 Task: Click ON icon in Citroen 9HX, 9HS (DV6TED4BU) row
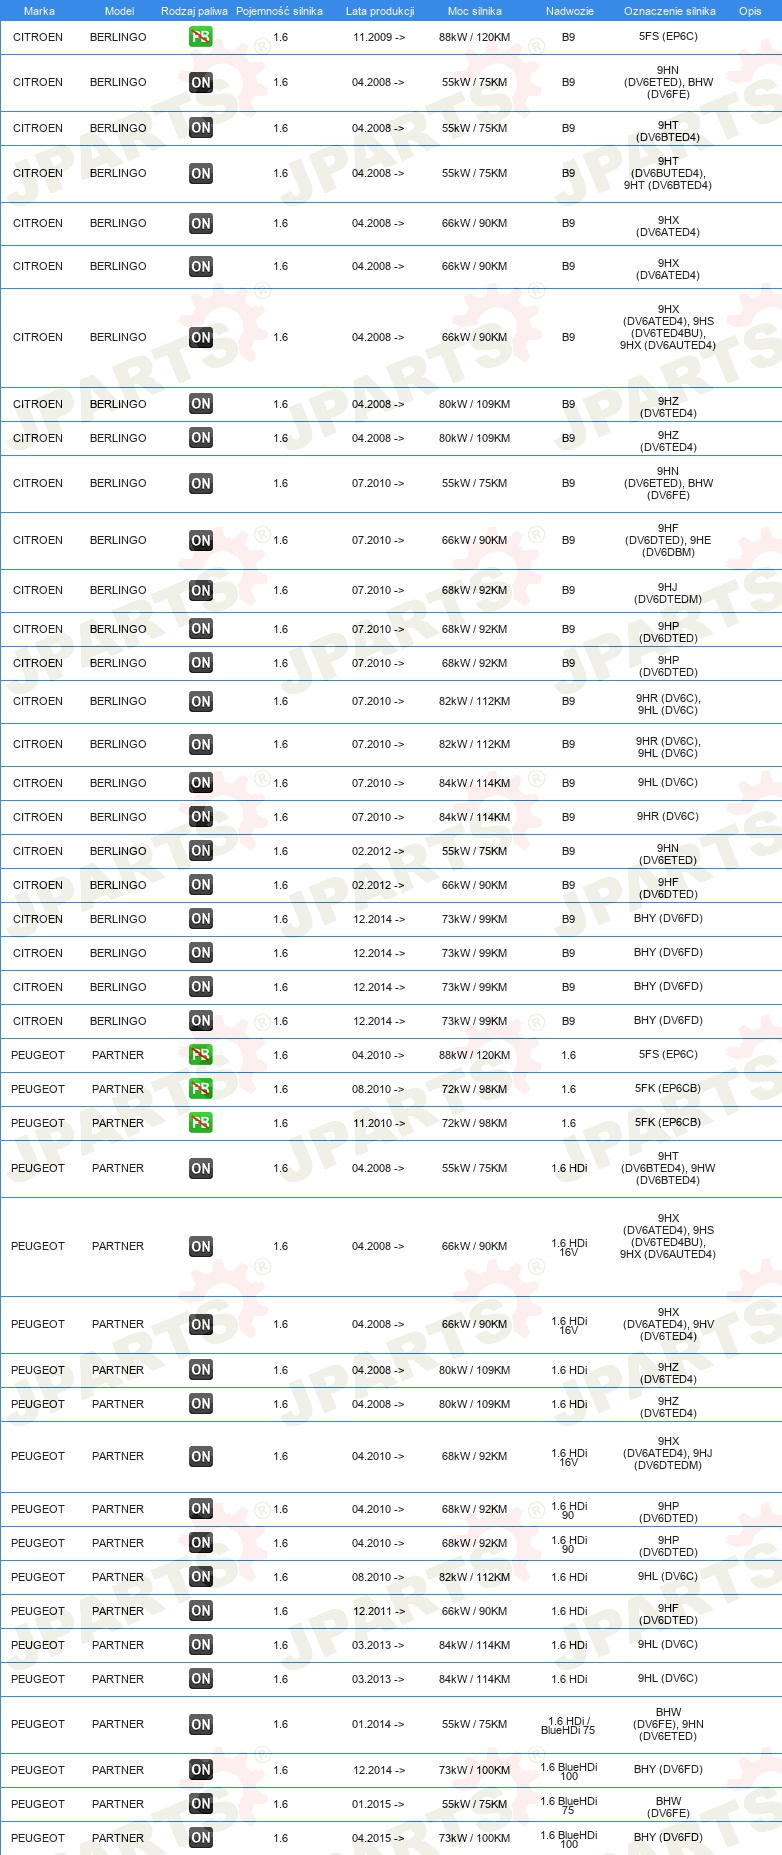pyautogui.click(x=201, y=338)
